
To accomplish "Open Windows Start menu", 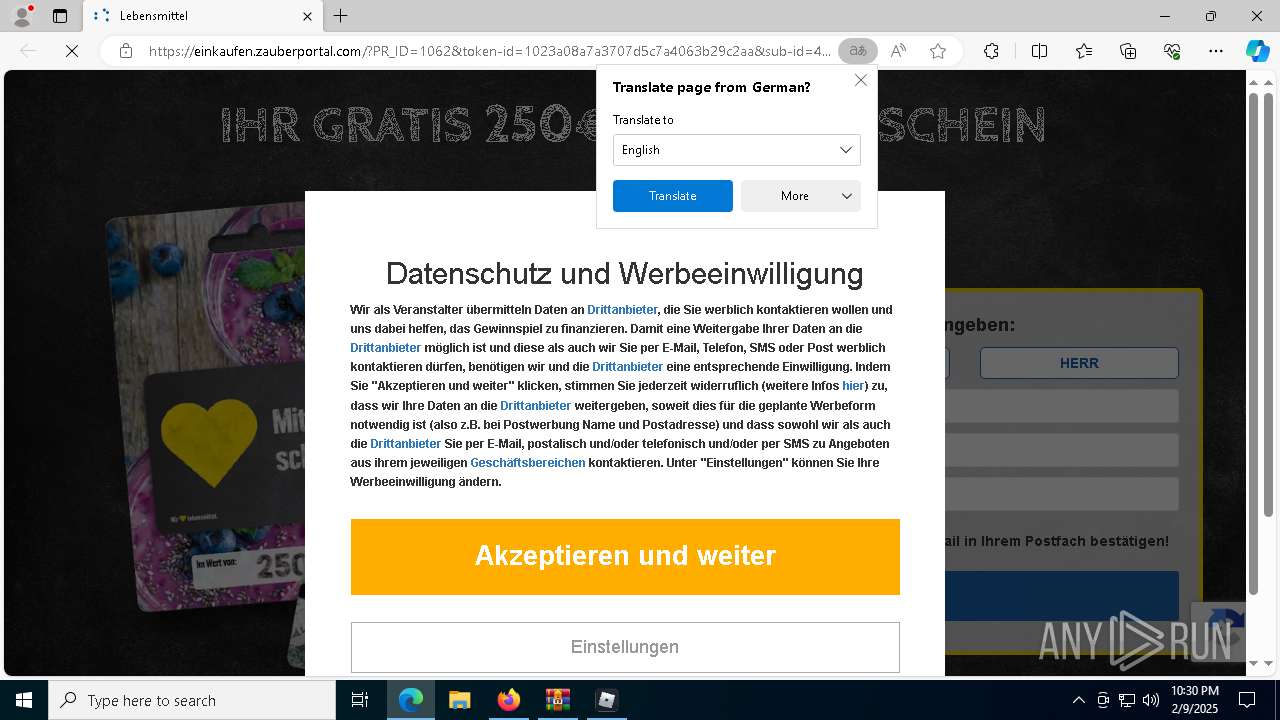I will (24, 700).
